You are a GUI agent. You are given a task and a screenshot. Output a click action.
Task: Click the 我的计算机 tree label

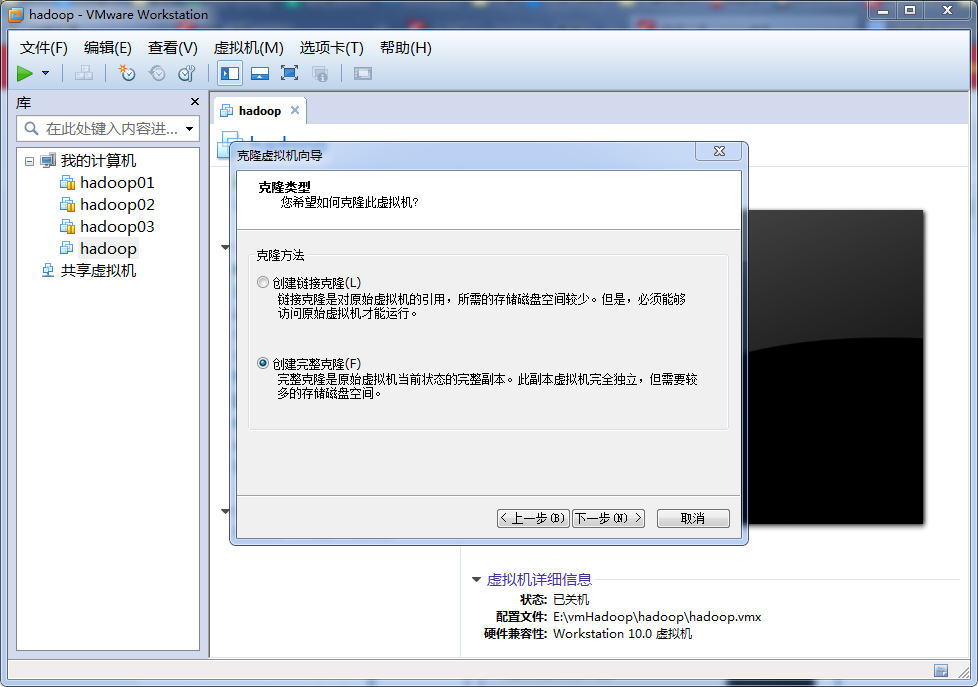pyautogui.click(x=98, y=161)
